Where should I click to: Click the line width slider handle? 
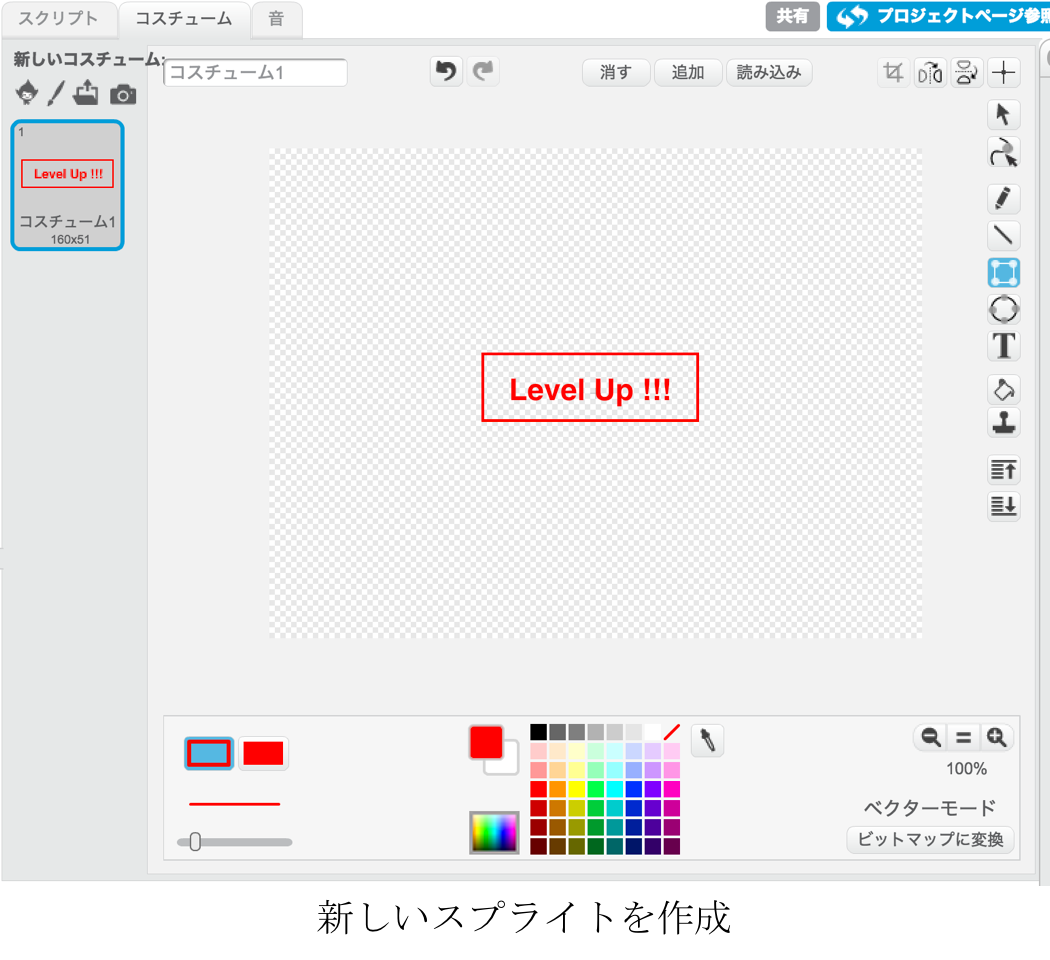[x=195, y=842]
